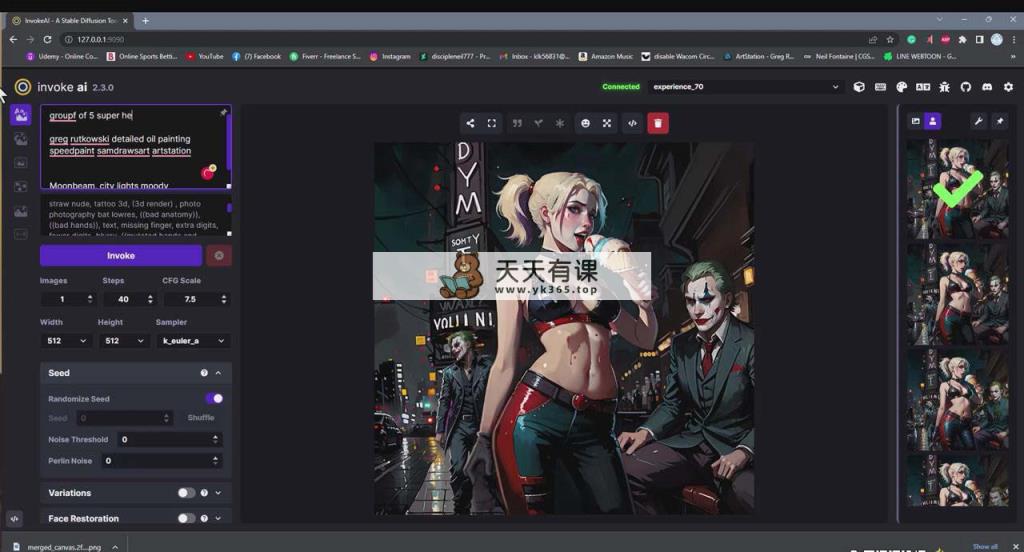This screenshot has width=1024, height=552.
Task: Click the Shuffle seed button
Action: coord(200,417)
